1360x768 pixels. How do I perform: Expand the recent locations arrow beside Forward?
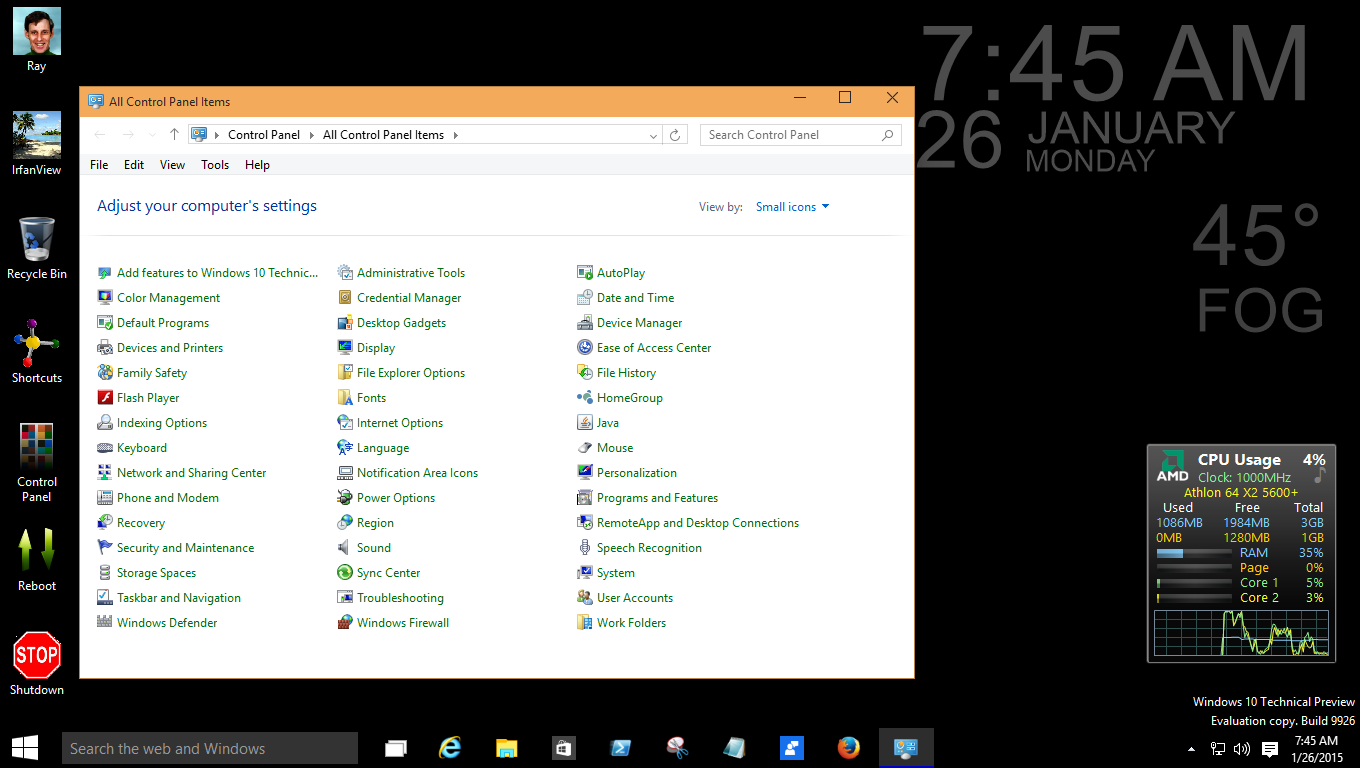152,135
